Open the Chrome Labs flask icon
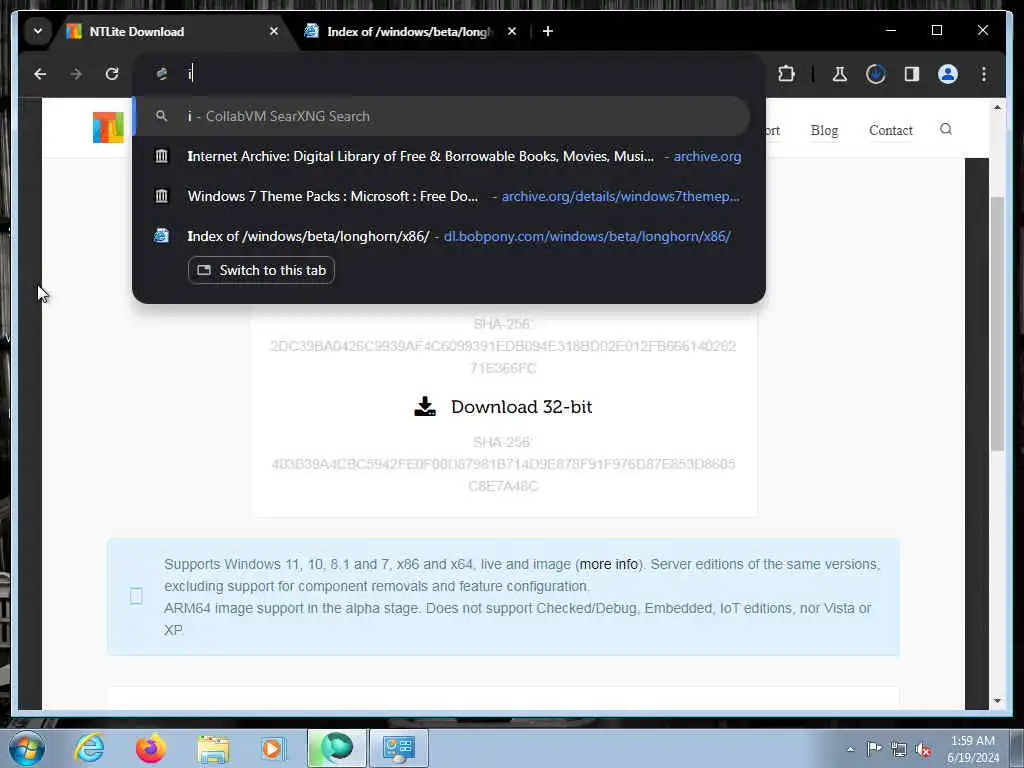1024x768 pixels. pyautogui.click(x=840, y=74)
